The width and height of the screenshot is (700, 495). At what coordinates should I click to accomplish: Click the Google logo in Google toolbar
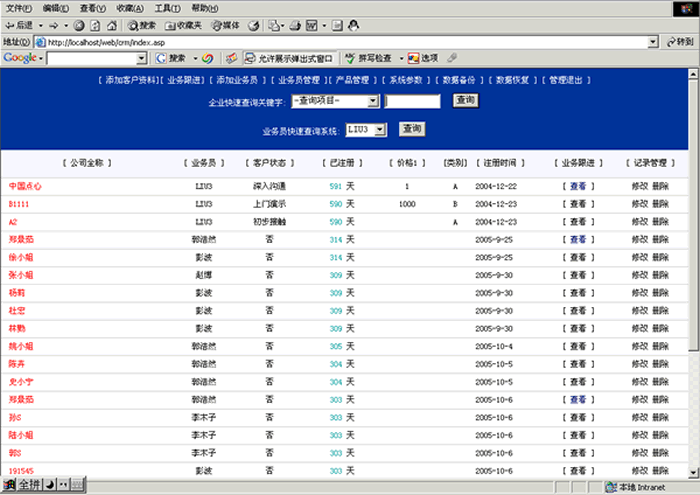pos(20,58)
